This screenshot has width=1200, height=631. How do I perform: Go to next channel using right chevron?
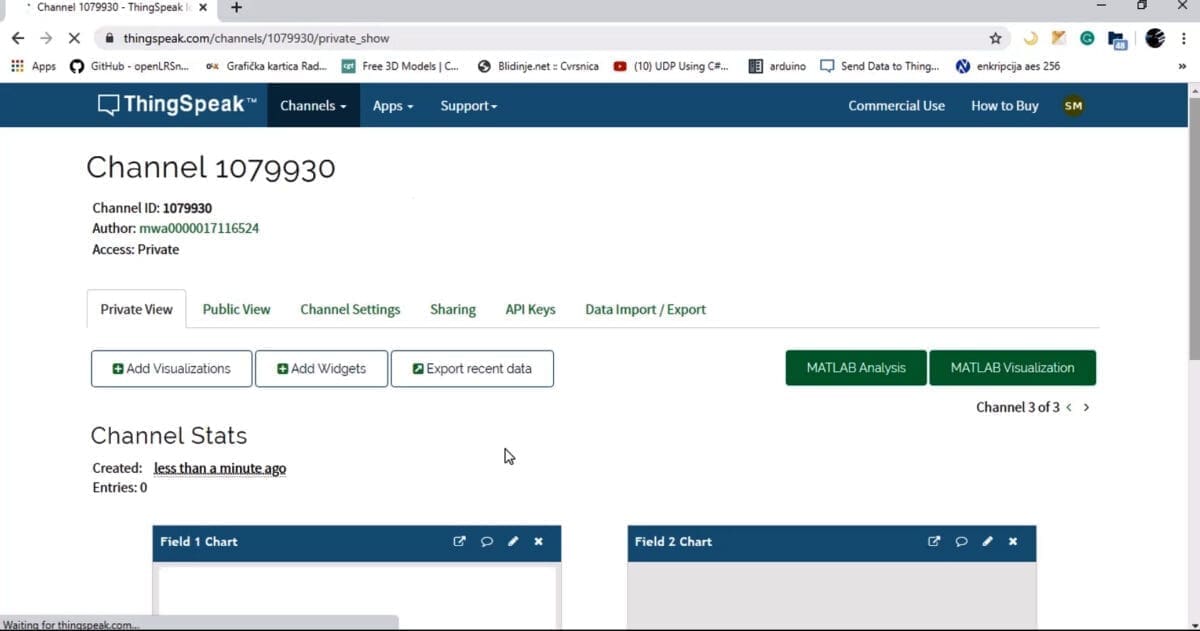pyautogui.click(x=1086, y=408)
